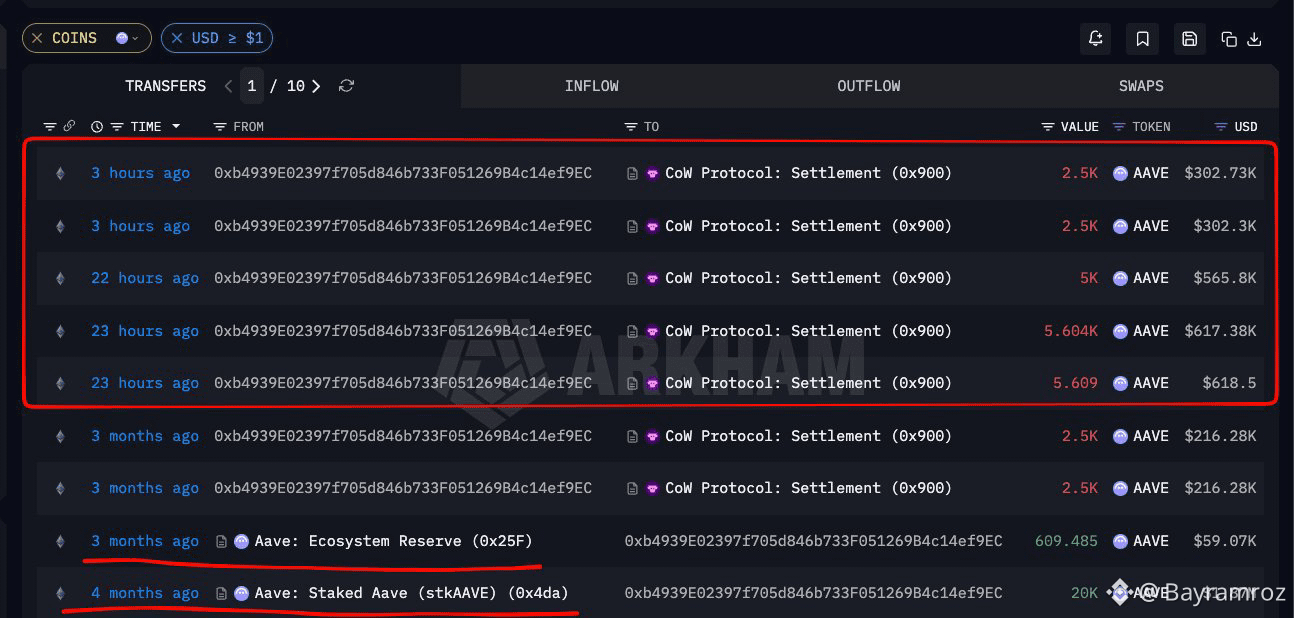This screenshot has height=618, width=1294.
Task: Open the '3 hours ago' link for $302.3K transfer
Action: pyautogui.click(x=140, y=226)
